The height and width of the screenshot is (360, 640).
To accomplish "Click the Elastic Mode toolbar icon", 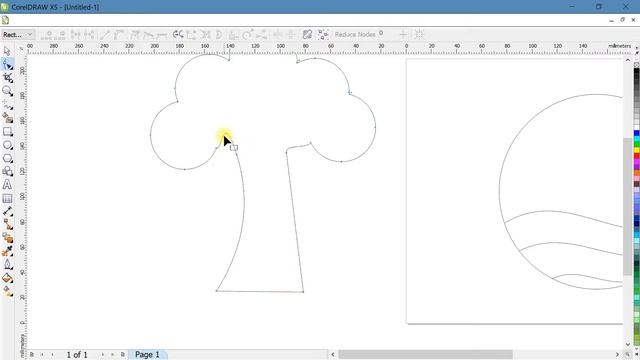I will click(307, 35).
